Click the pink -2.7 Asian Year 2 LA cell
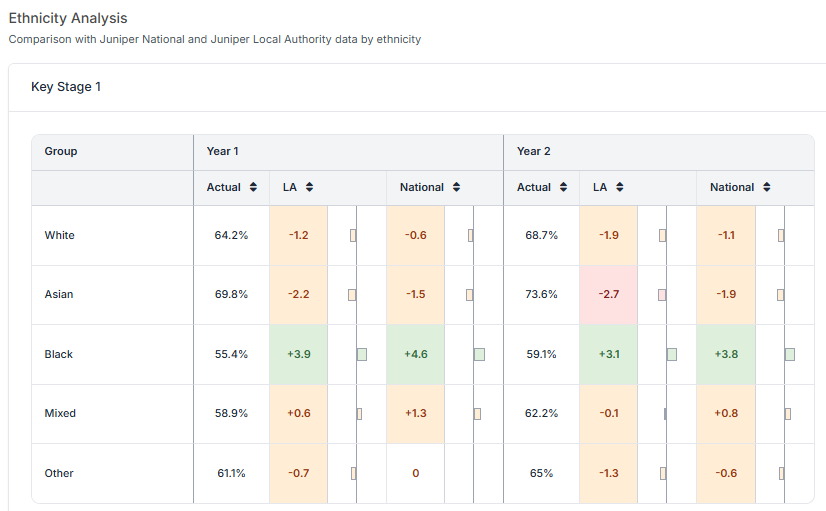This screenshot has height=511, width=826. pos(608,295)
